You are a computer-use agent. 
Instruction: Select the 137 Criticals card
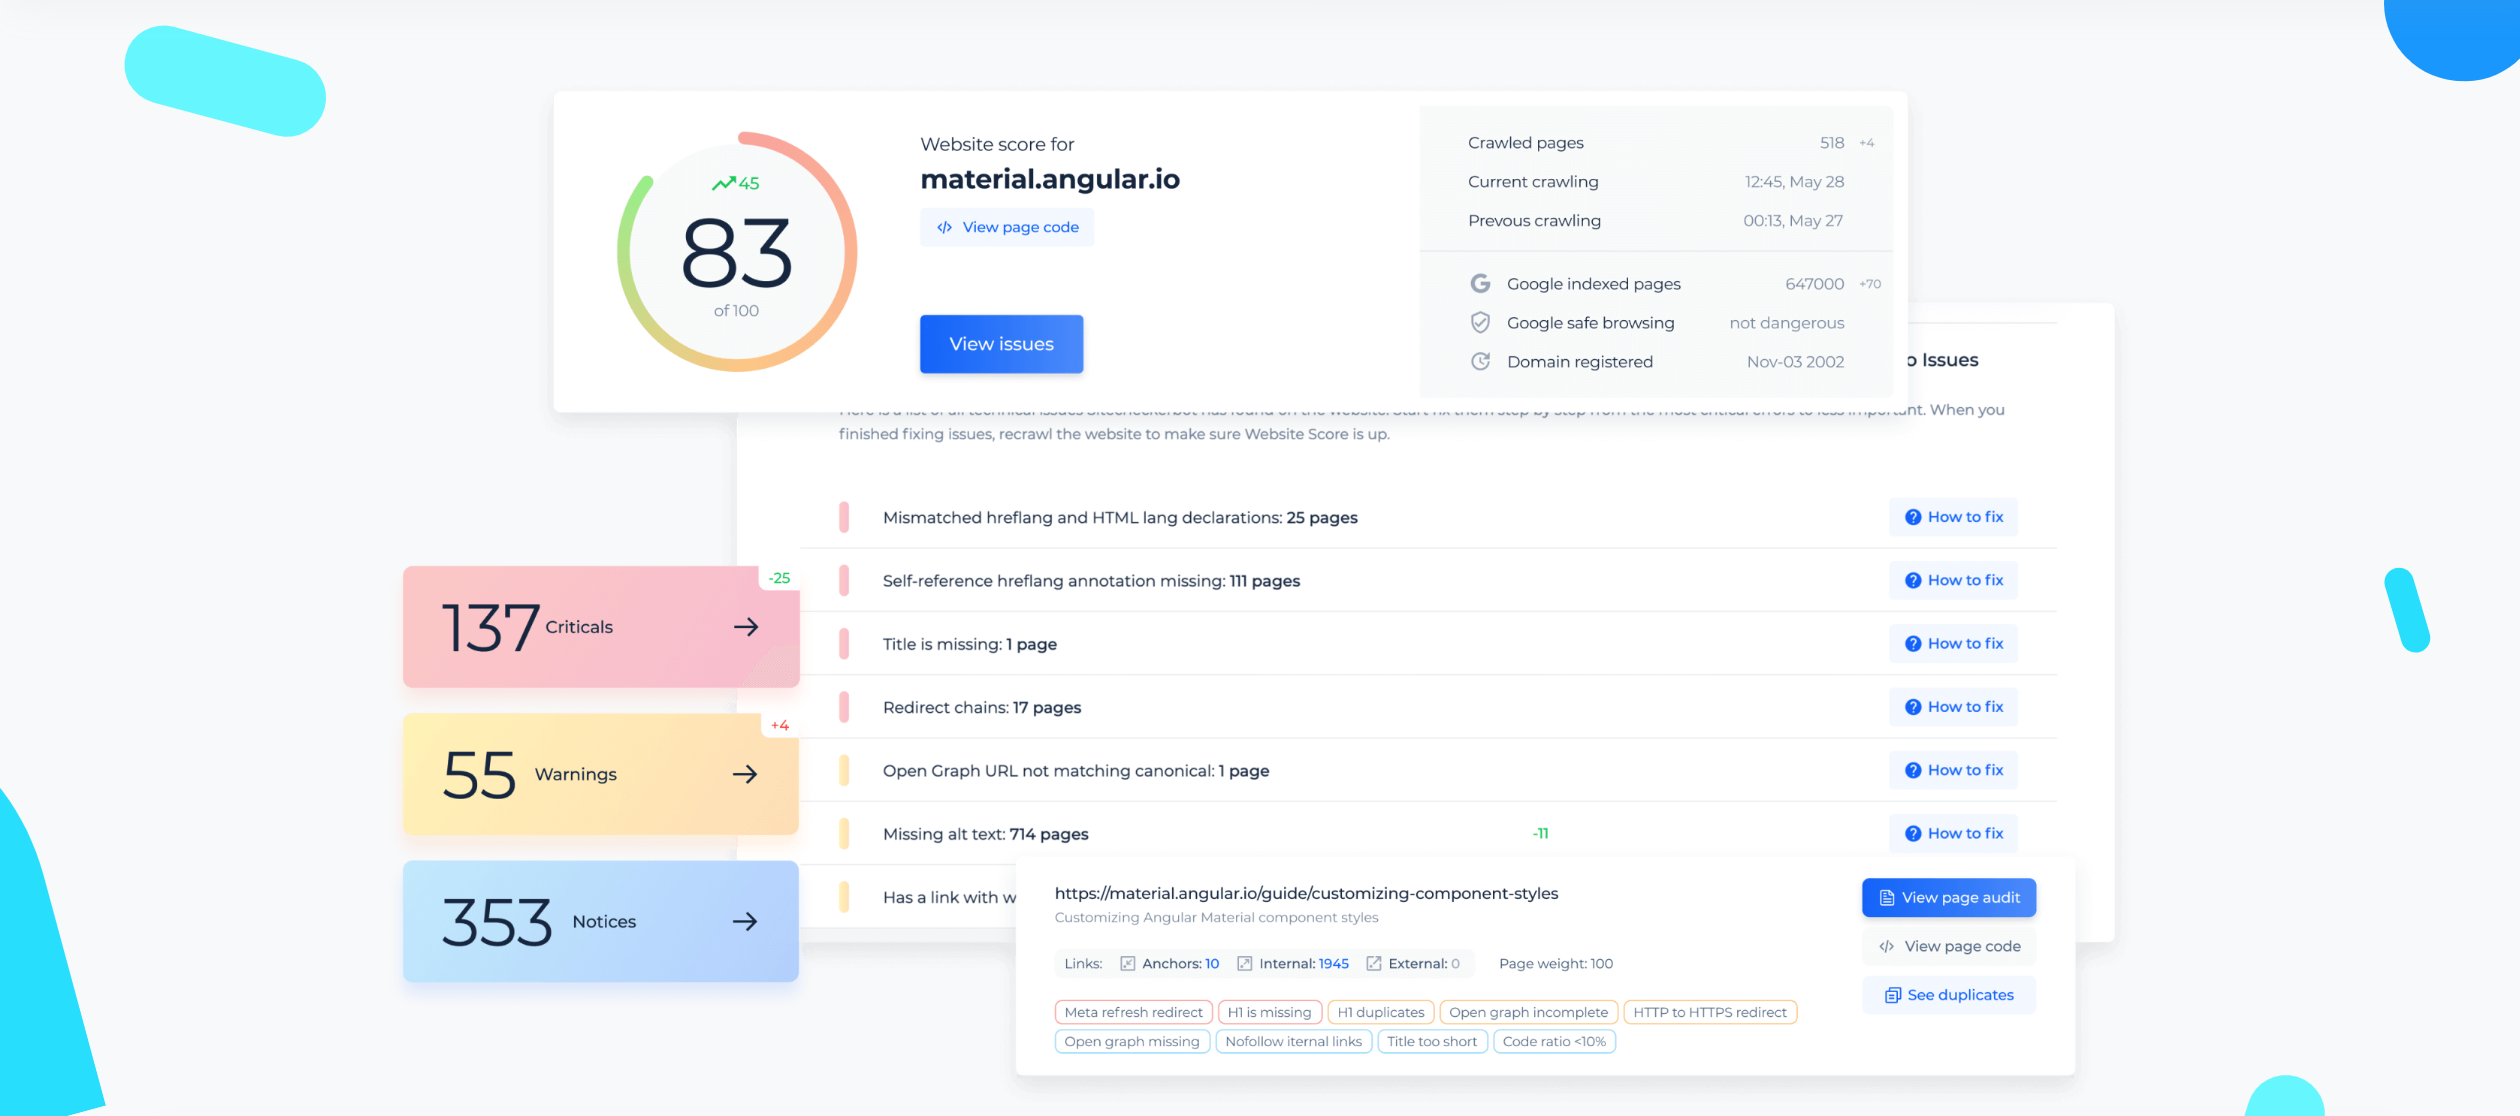point(601,627)
